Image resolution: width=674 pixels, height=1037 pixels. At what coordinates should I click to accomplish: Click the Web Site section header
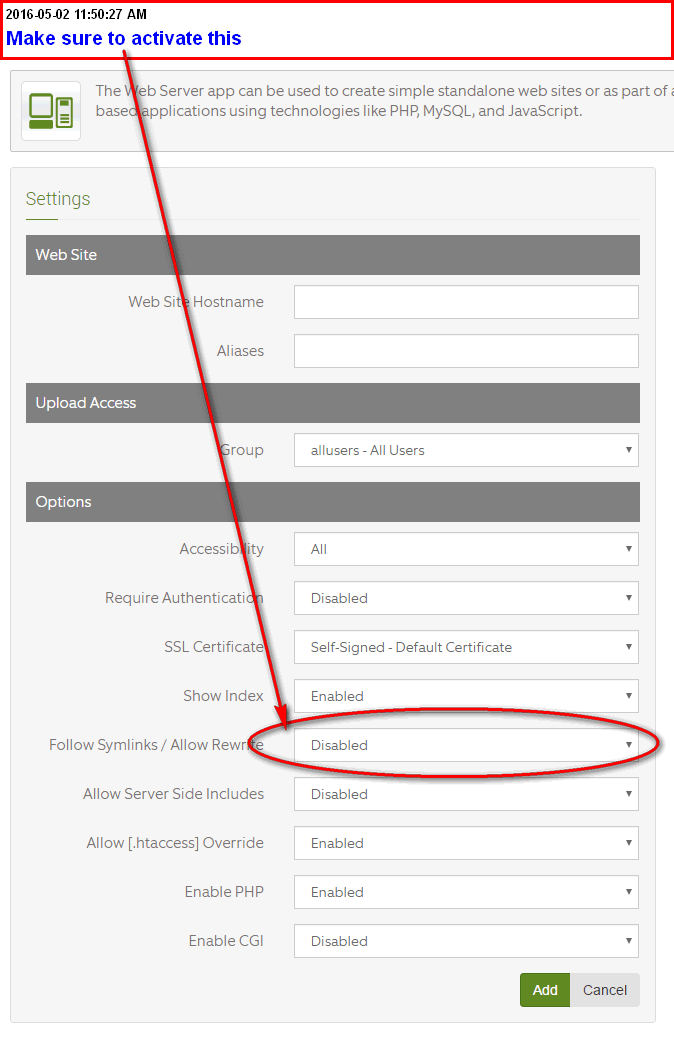[333, 255]
